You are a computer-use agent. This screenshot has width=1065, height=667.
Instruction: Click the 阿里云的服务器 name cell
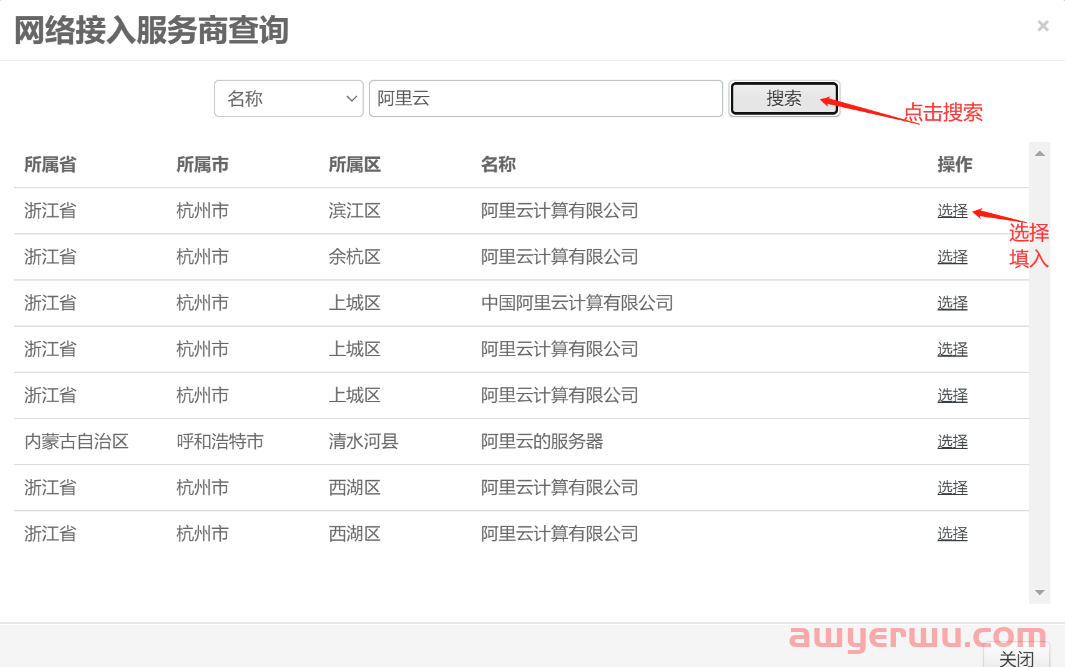coord(542,441)
